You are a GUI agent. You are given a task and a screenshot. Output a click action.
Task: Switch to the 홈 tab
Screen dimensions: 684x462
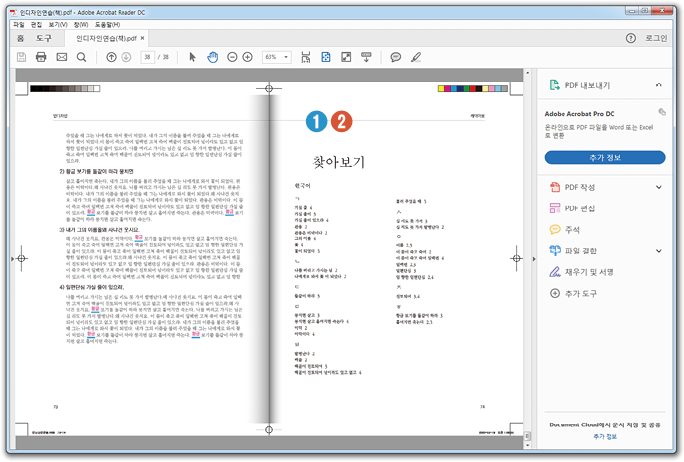[21, 38]
